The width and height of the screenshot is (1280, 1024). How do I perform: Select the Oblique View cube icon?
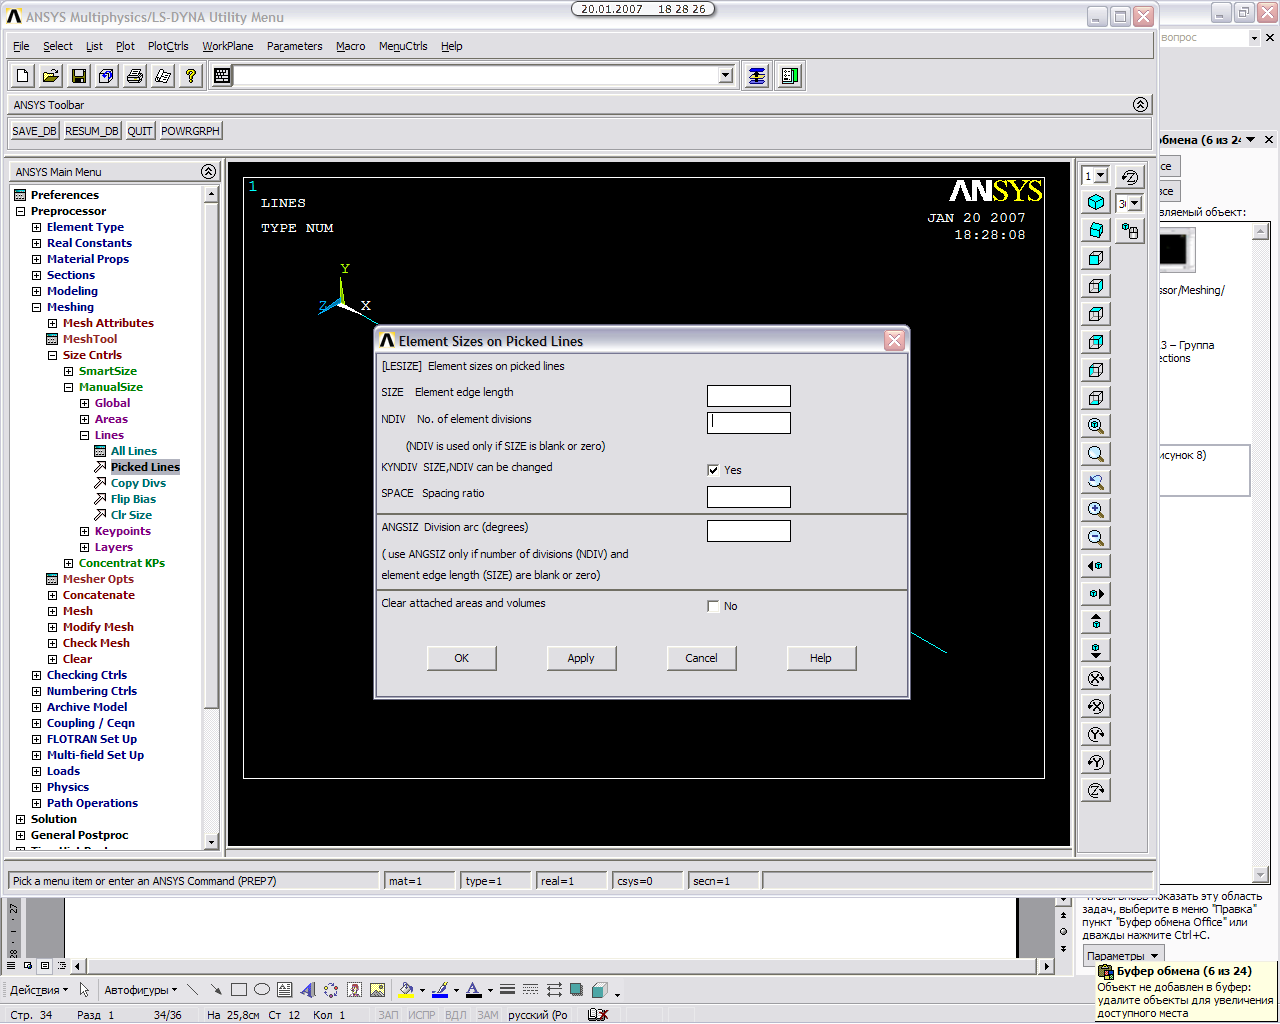click(x=1096, y=230)
